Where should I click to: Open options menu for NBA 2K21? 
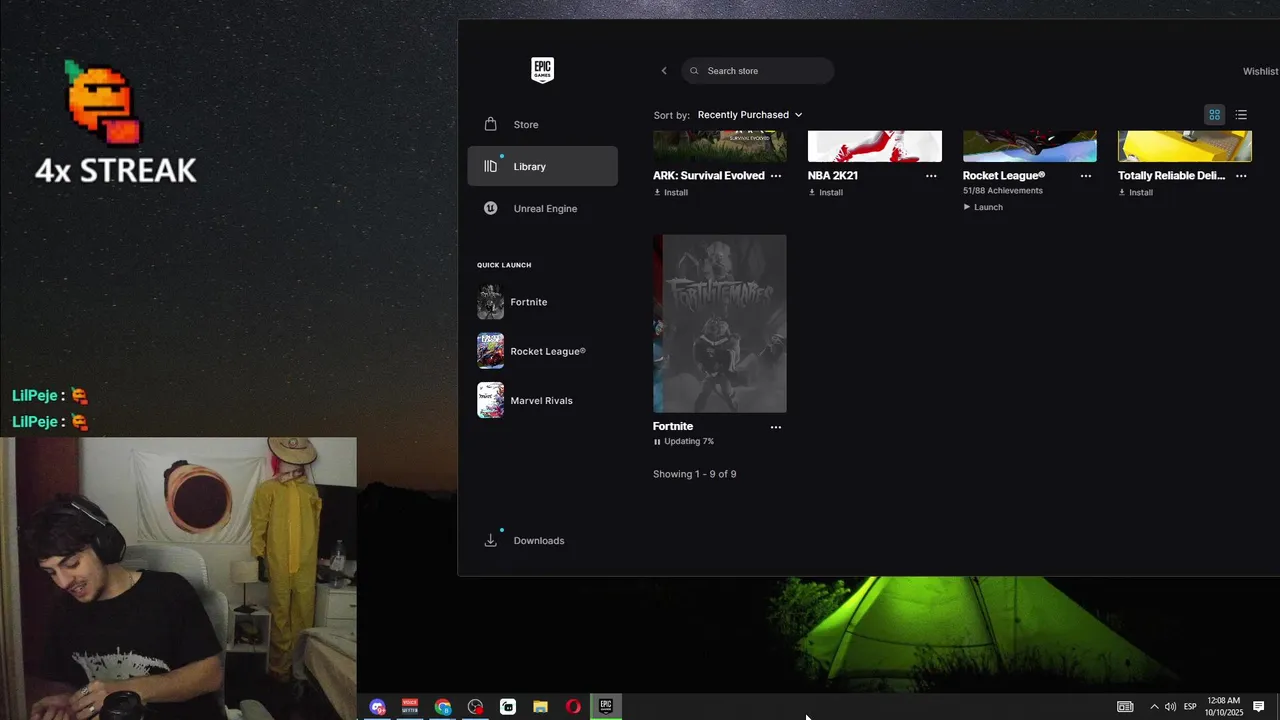coord(931,176)
